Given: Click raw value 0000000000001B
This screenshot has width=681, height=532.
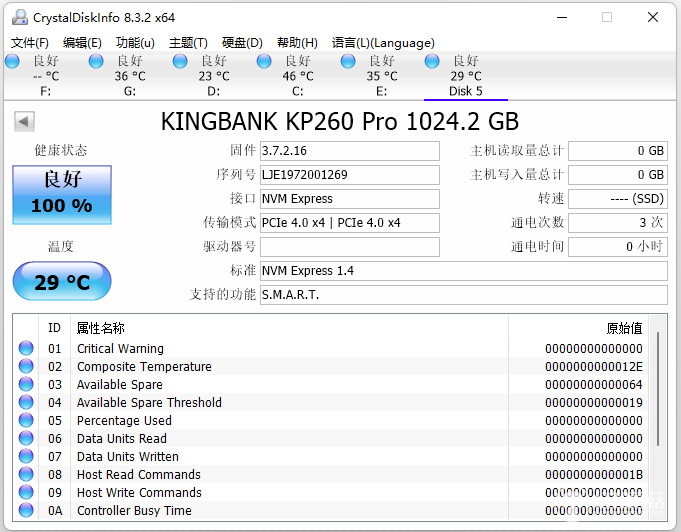Looking at the screenshot, I should tap(594, 475).
